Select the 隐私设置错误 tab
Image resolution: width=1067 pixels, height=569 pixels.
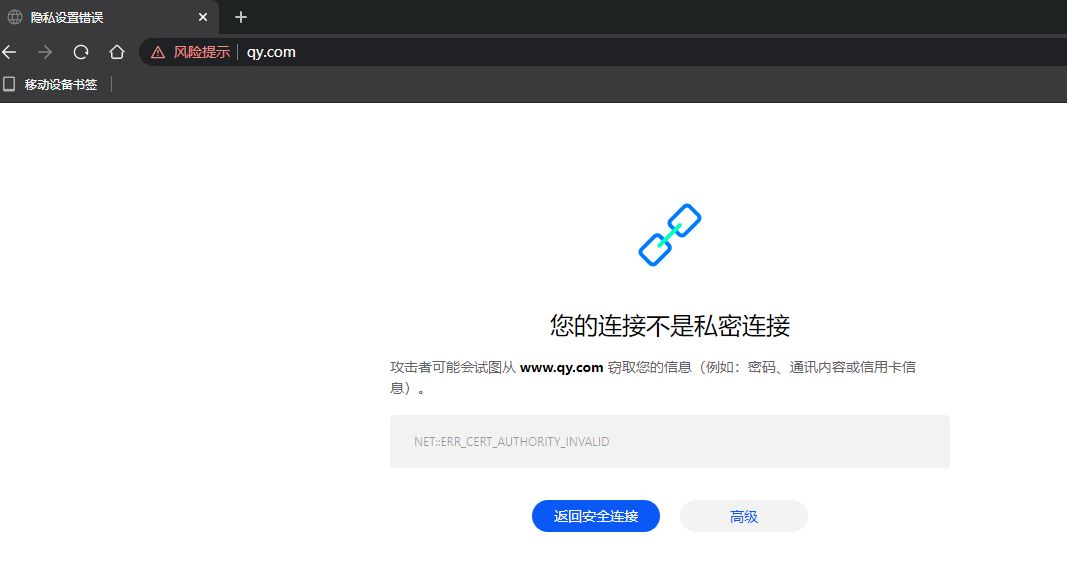pos(109,17)
